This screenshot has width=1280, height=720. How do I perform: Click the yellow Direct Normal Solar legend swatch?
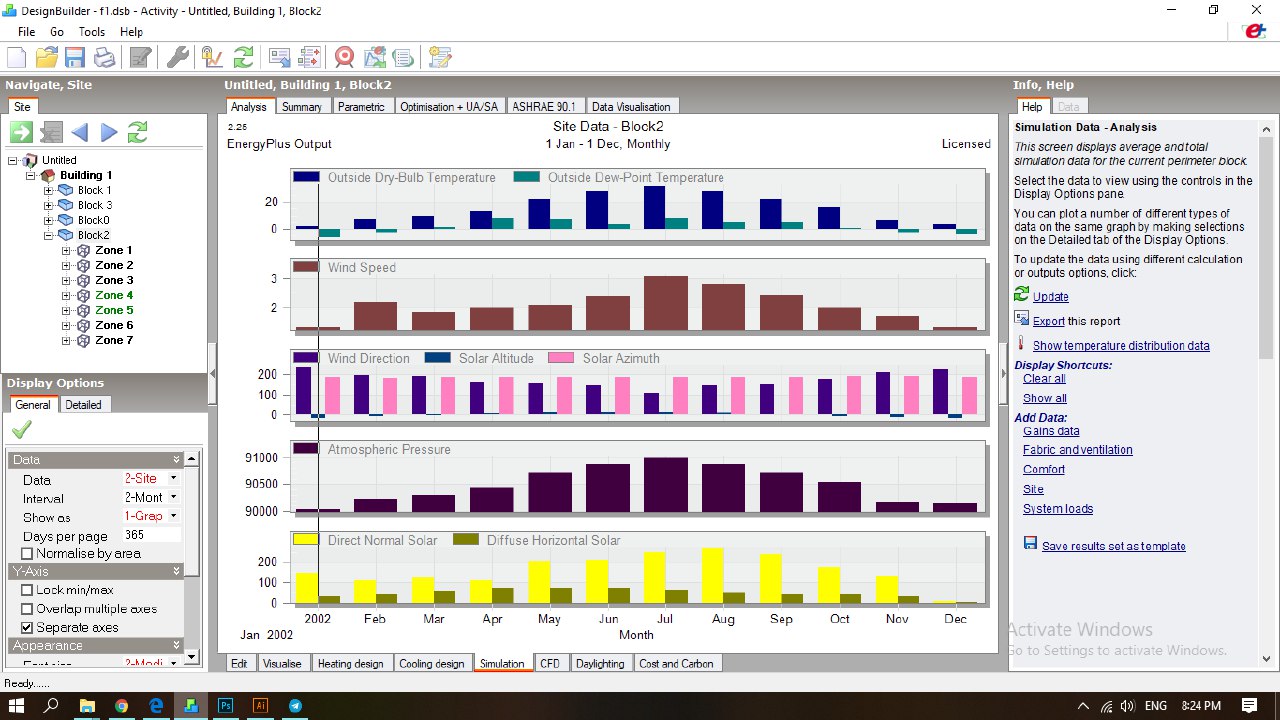click(306, 540)
